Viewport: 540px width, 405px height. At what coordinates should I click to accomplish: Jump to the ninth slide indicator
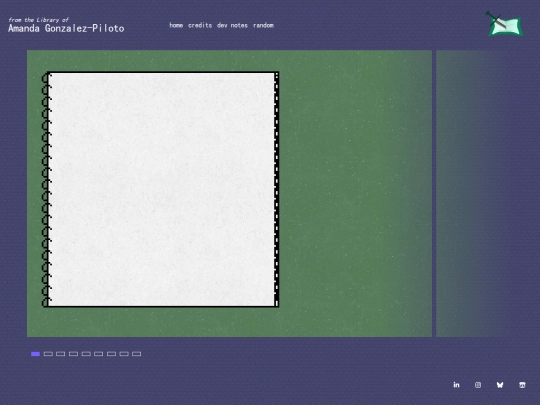pyautogui.click(x=137, y=354)
